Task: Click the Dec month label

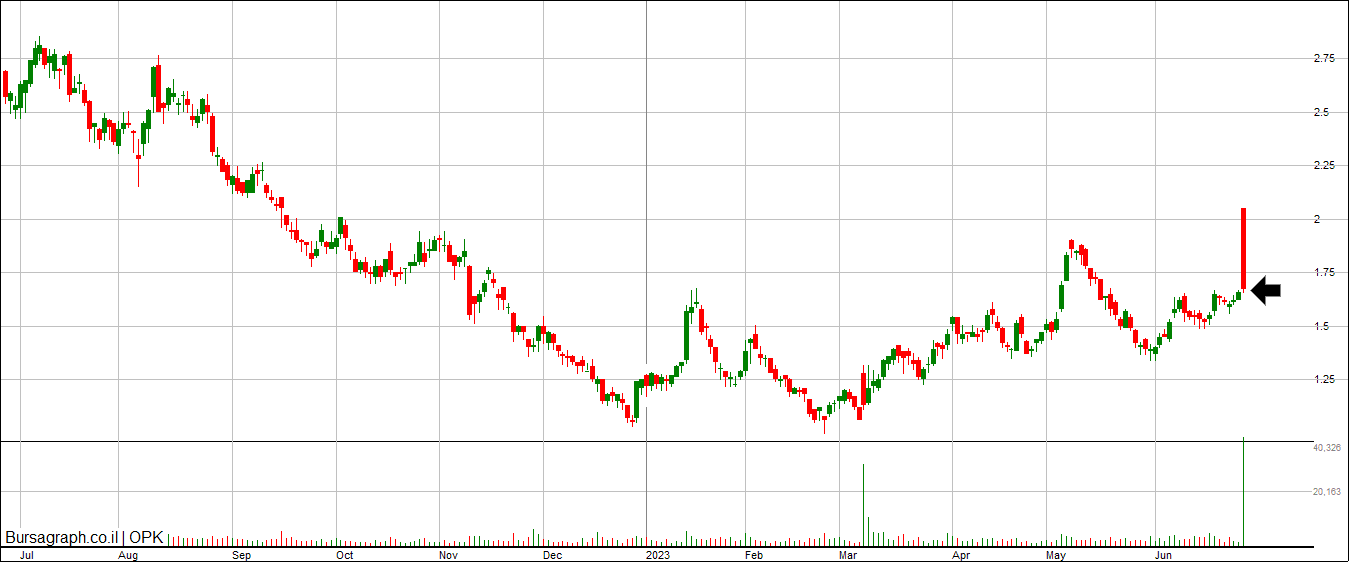Action: pos(553,554)
